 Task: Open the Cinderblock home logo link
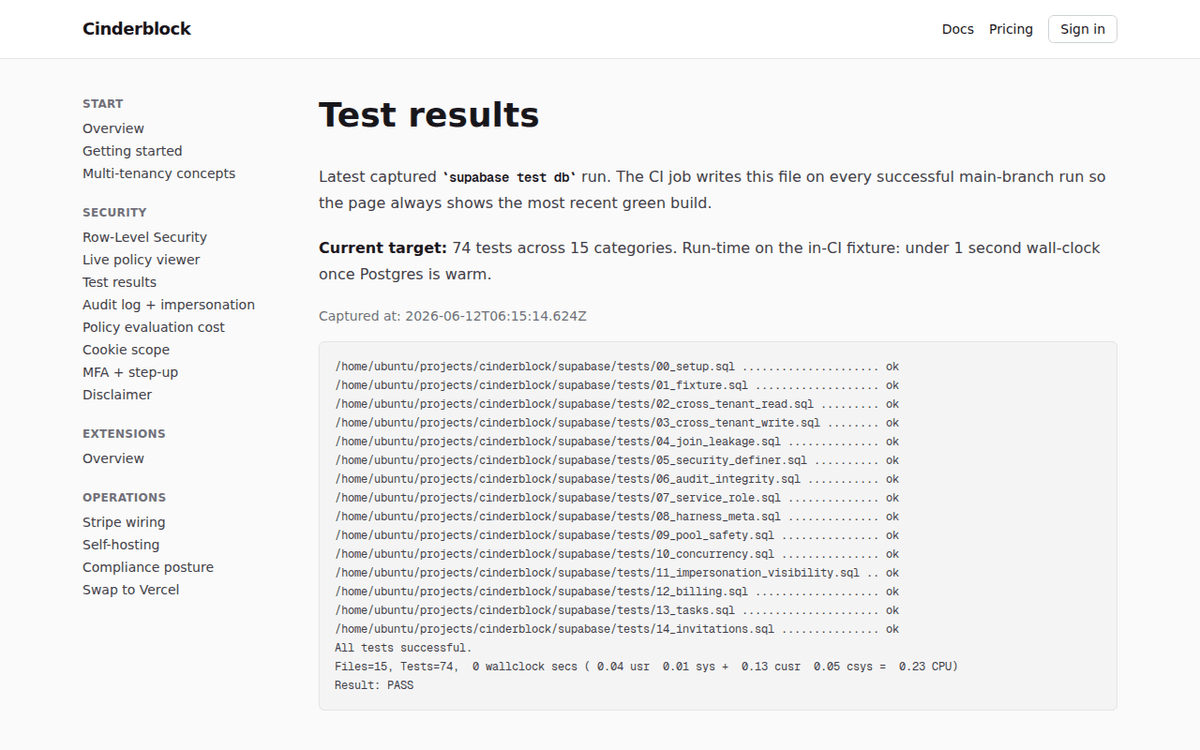click(136, 29)
